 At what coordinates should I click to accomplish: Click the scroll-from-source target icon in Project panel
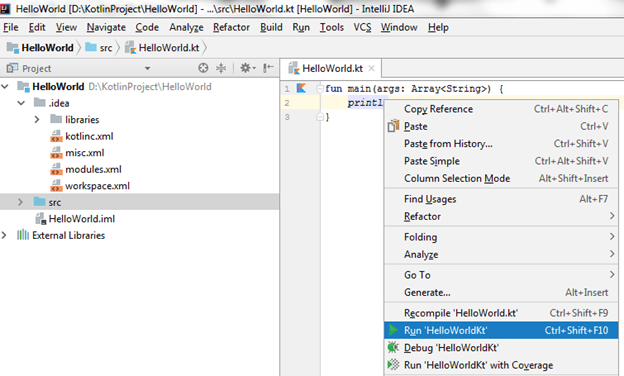(x=203, y=68)
